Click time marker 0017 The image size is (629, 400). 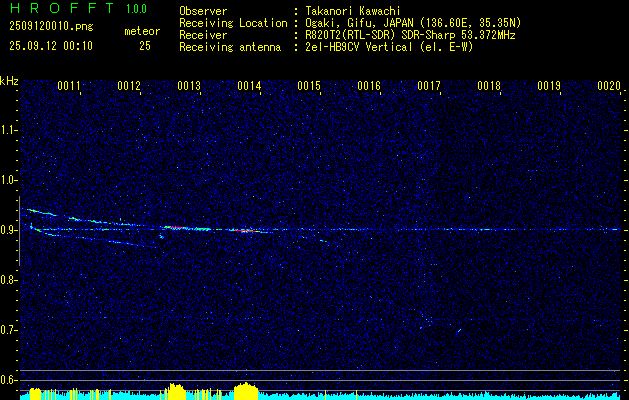[x=428, y=86]
